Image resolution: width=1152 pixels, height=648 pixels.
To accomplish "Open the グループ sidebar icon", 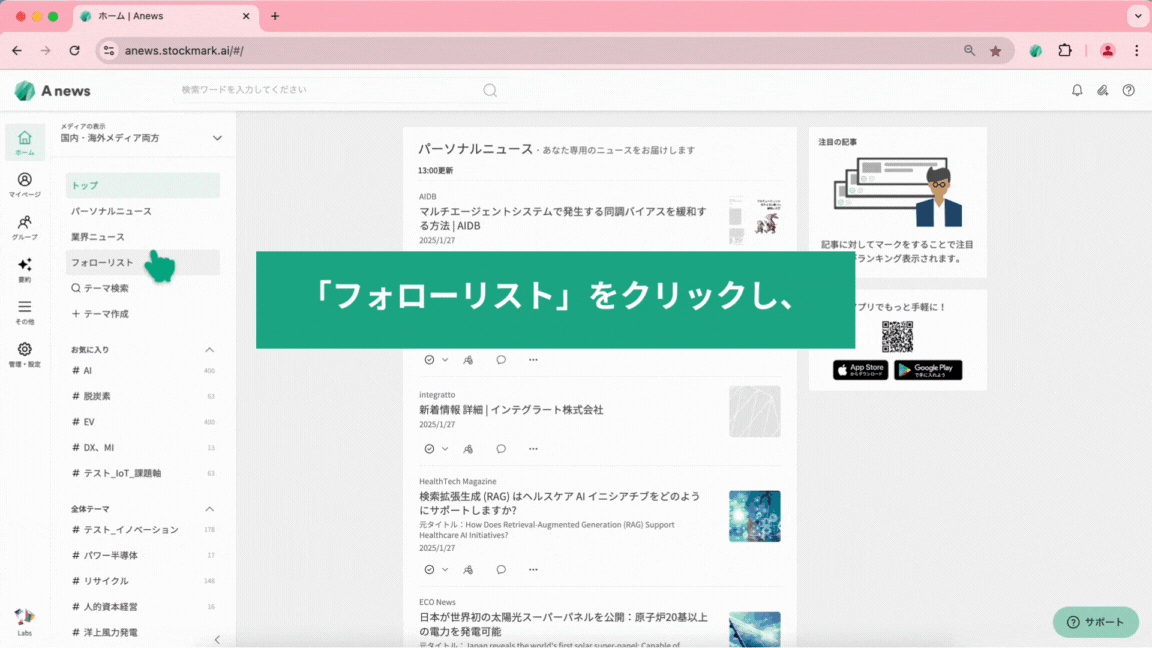I will [25, 227].
